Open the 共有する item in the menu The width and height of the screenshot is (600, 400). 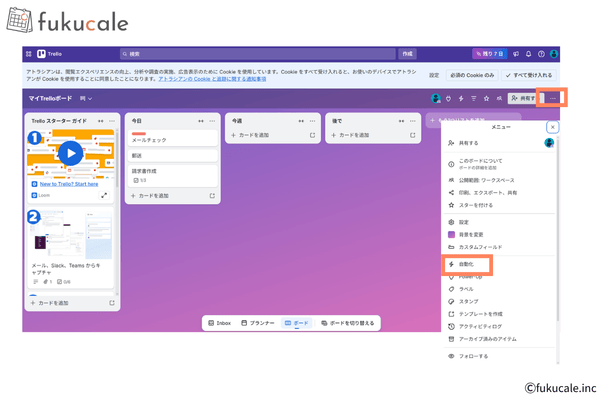pyautogui.click(x=468, y=143)
